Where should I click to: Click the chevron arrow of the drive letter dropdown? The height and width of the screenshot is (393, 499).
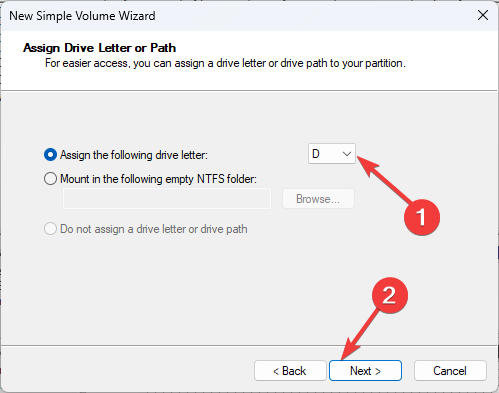click(x=347, y=154)
